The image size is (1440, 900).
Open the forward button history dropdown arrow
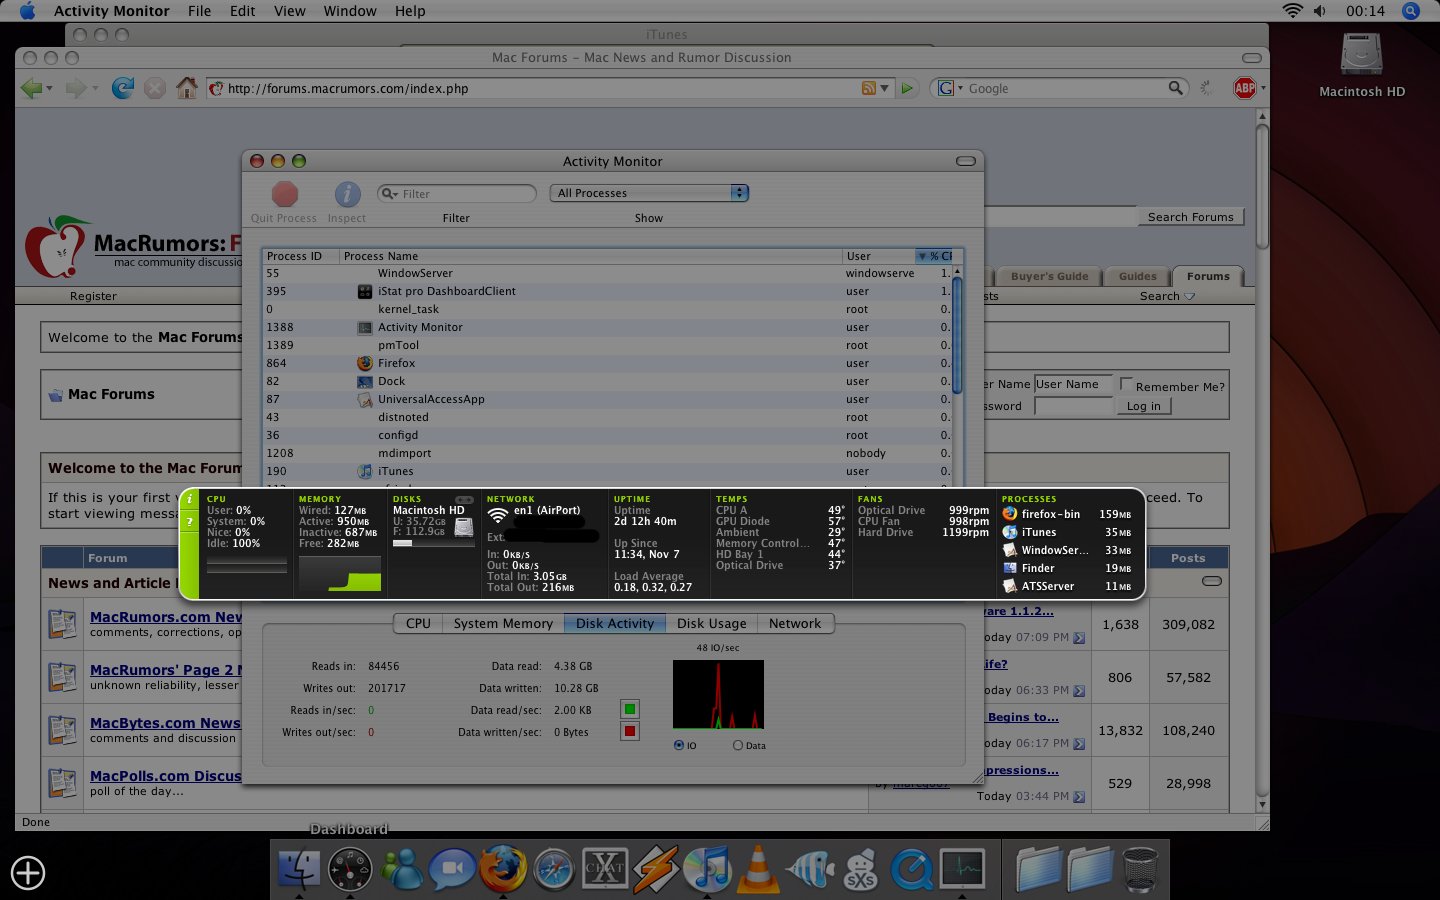(x=95, y=88)
